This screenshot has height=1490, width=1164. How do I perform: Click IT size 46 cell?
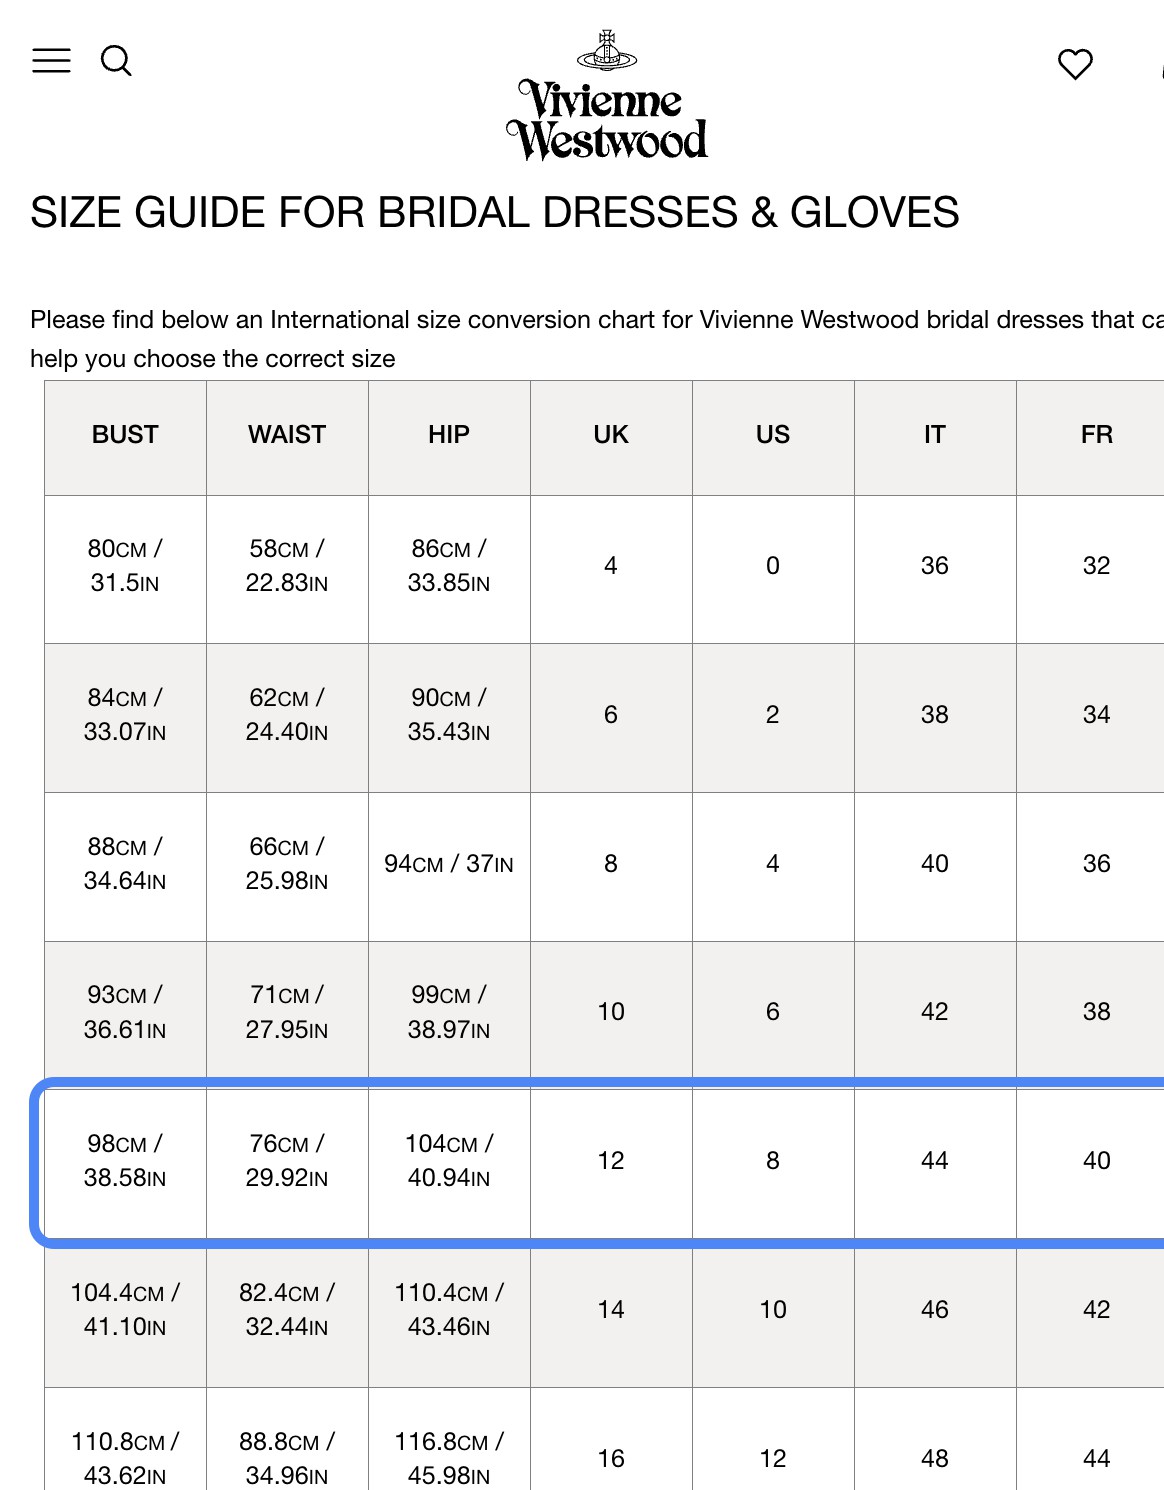(x=935, y=1310)
